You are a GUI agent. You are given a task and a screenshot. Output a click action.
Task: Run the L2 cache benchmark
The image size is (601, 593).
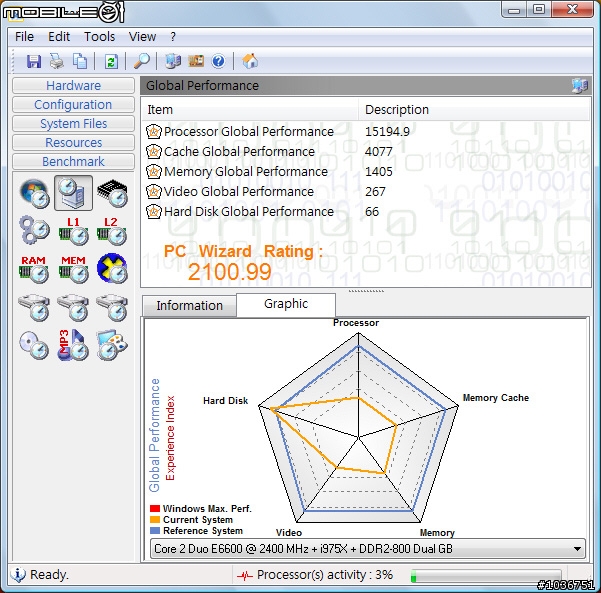112,231
